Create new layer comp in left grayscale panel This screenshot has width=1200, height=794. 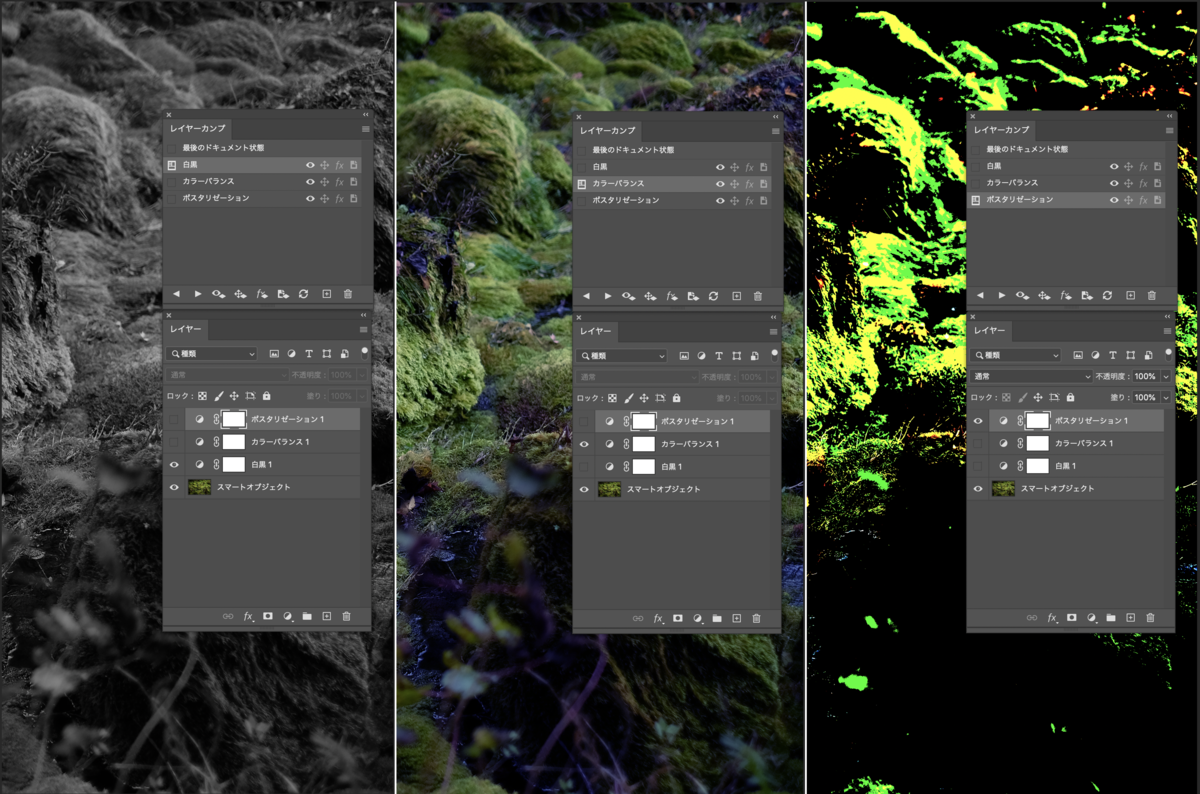tap(326, 294)
